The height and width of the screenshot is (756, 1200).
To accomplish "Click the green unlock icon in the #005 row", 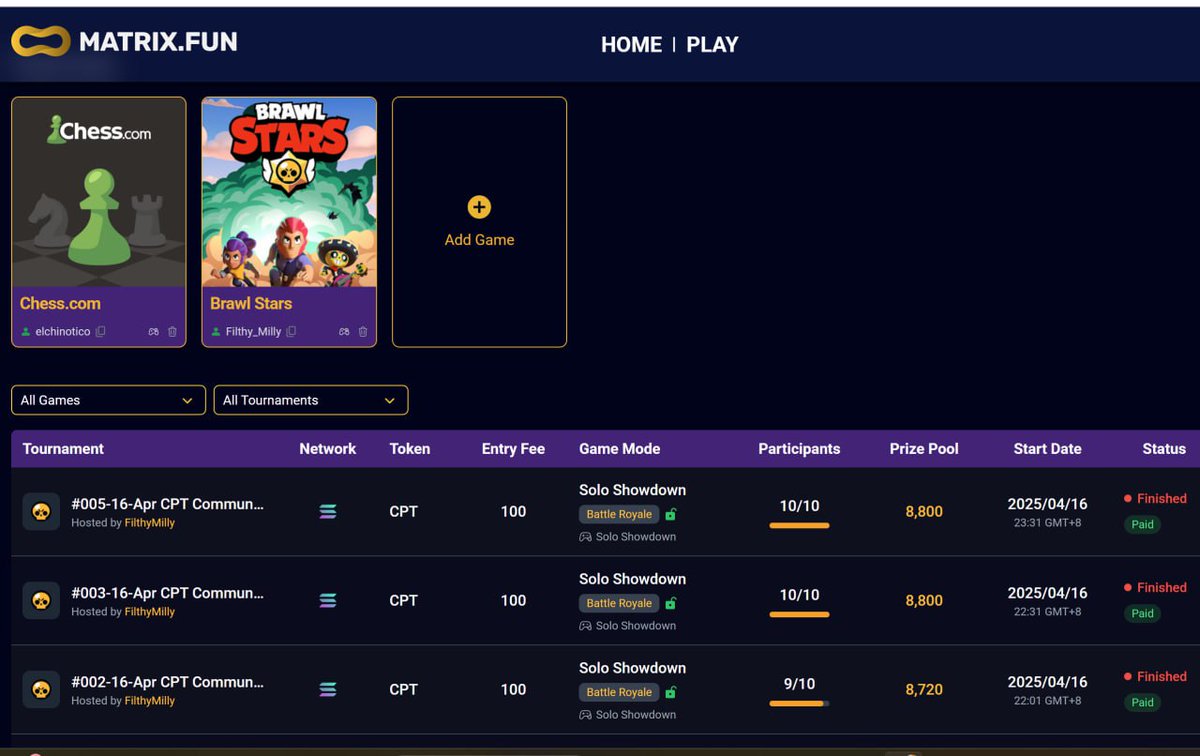I will click(671, 514).
